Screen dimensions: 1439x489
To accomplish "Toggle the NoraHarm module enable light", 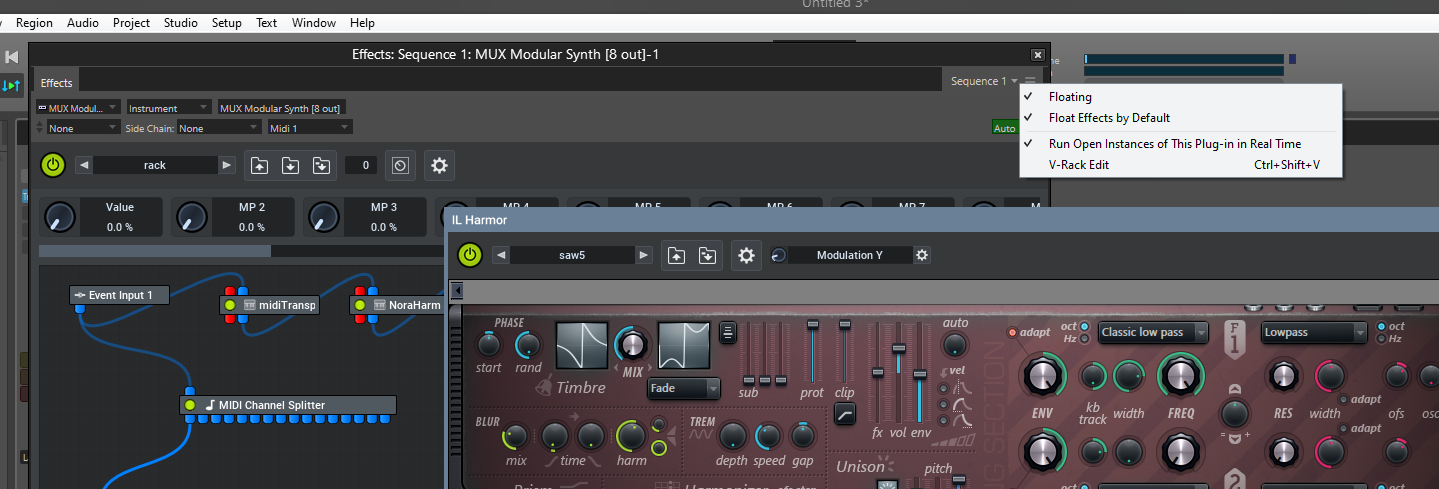I will (362, 305).
